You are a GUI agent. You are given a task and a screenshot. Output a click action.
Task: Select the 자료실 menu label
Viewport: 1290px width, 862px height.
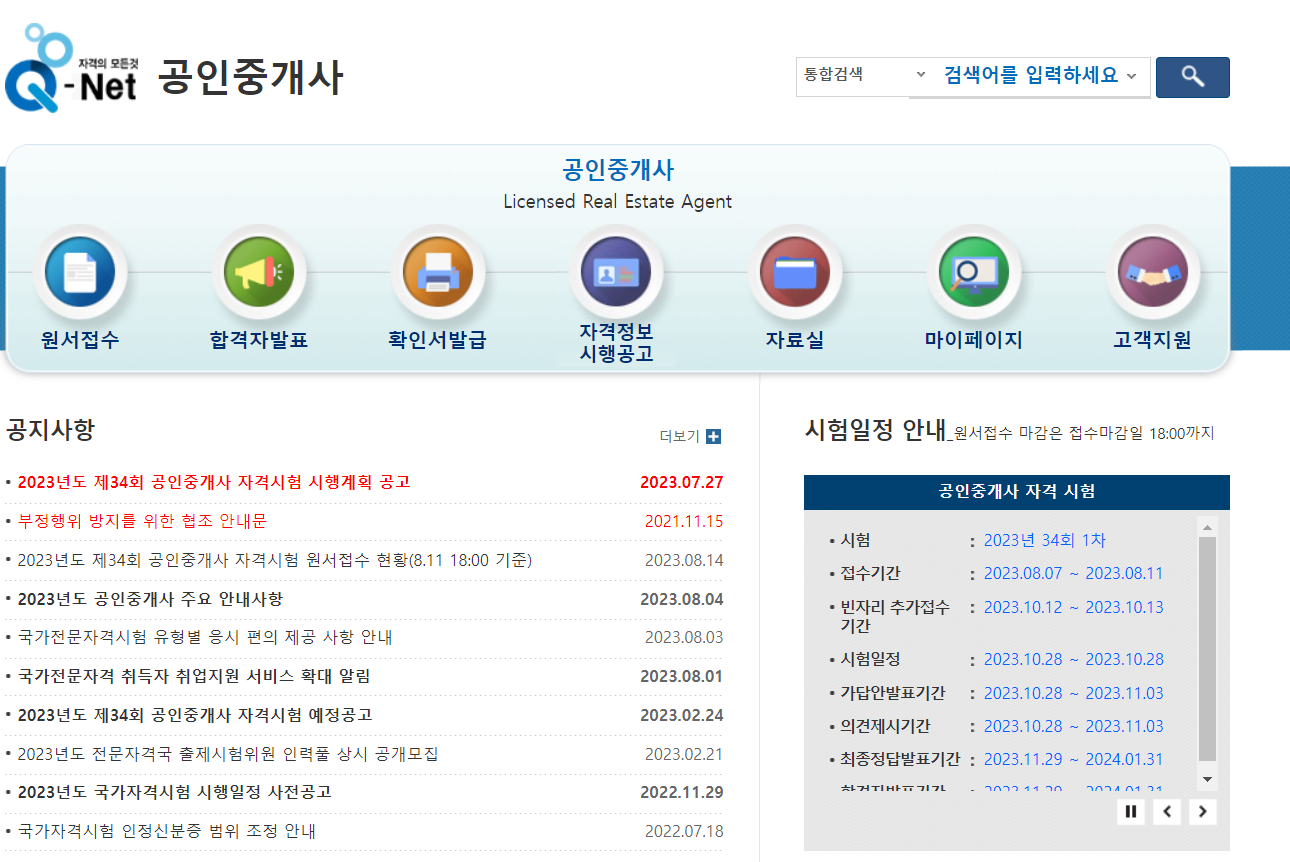pyautogui.click(x=795, y=340)
